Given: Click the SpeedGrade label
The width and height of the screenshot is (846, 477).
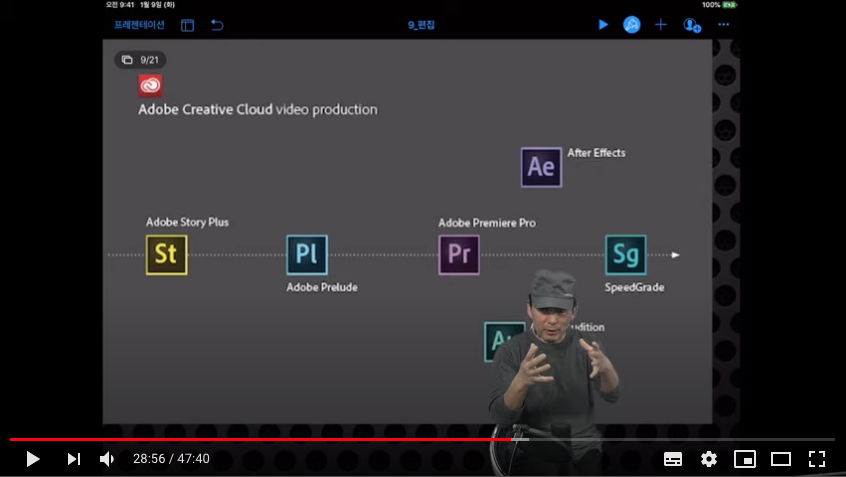Looking at the screenshot, I should [x=634, y=288].
